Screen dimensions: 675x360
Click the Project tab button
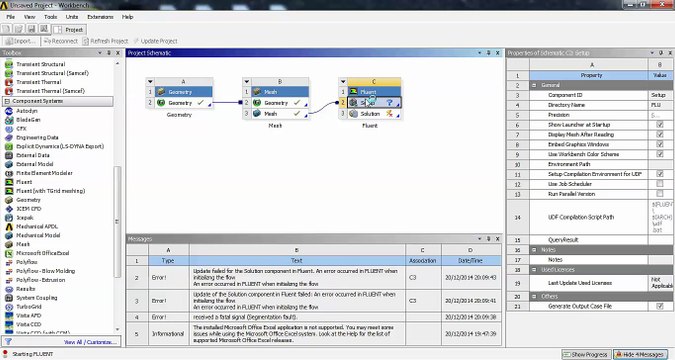coord(69,30)
